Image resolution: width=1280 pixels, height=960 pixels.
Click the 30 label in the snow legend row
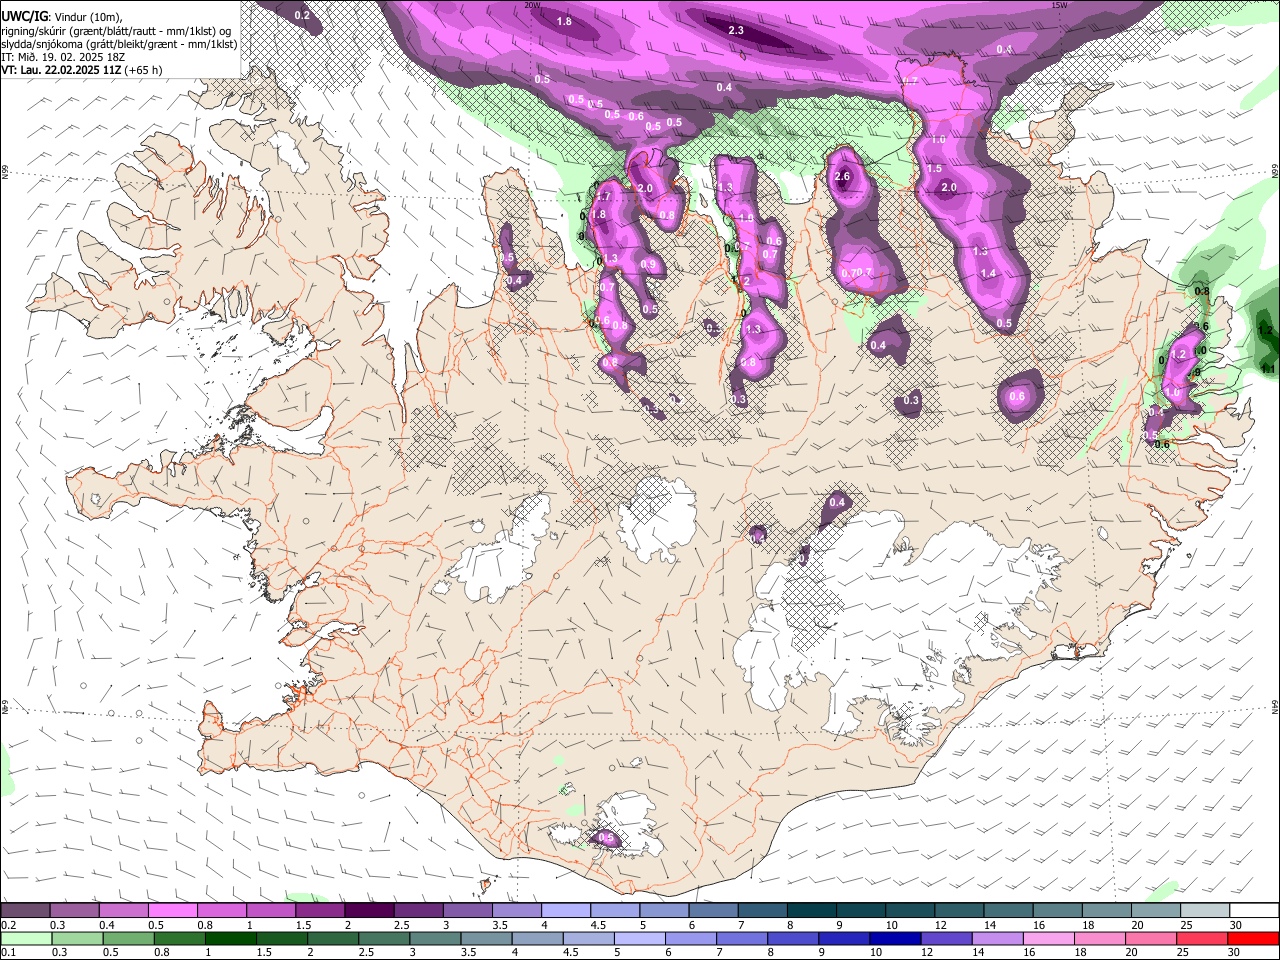(1235, 924)
